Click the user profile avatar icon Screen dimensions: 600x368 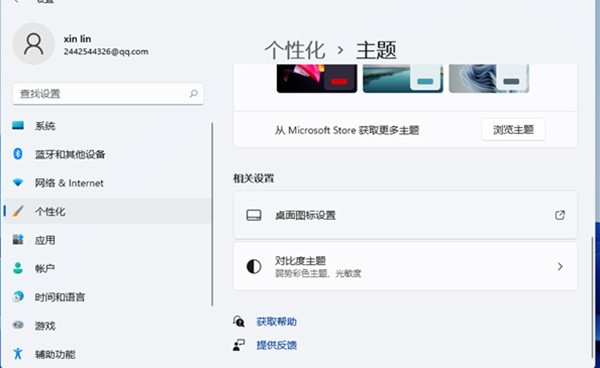coord(34,44)
